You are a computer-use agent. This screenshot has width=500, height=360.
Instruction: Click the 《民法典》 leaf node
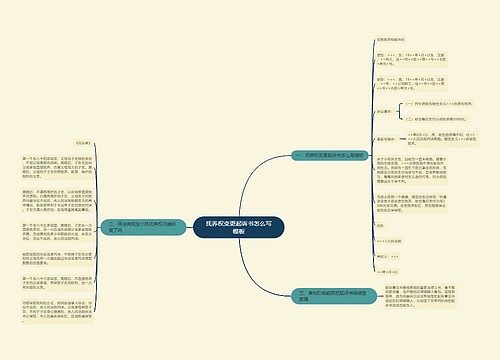pyautogui.click(x=83, y=143)
